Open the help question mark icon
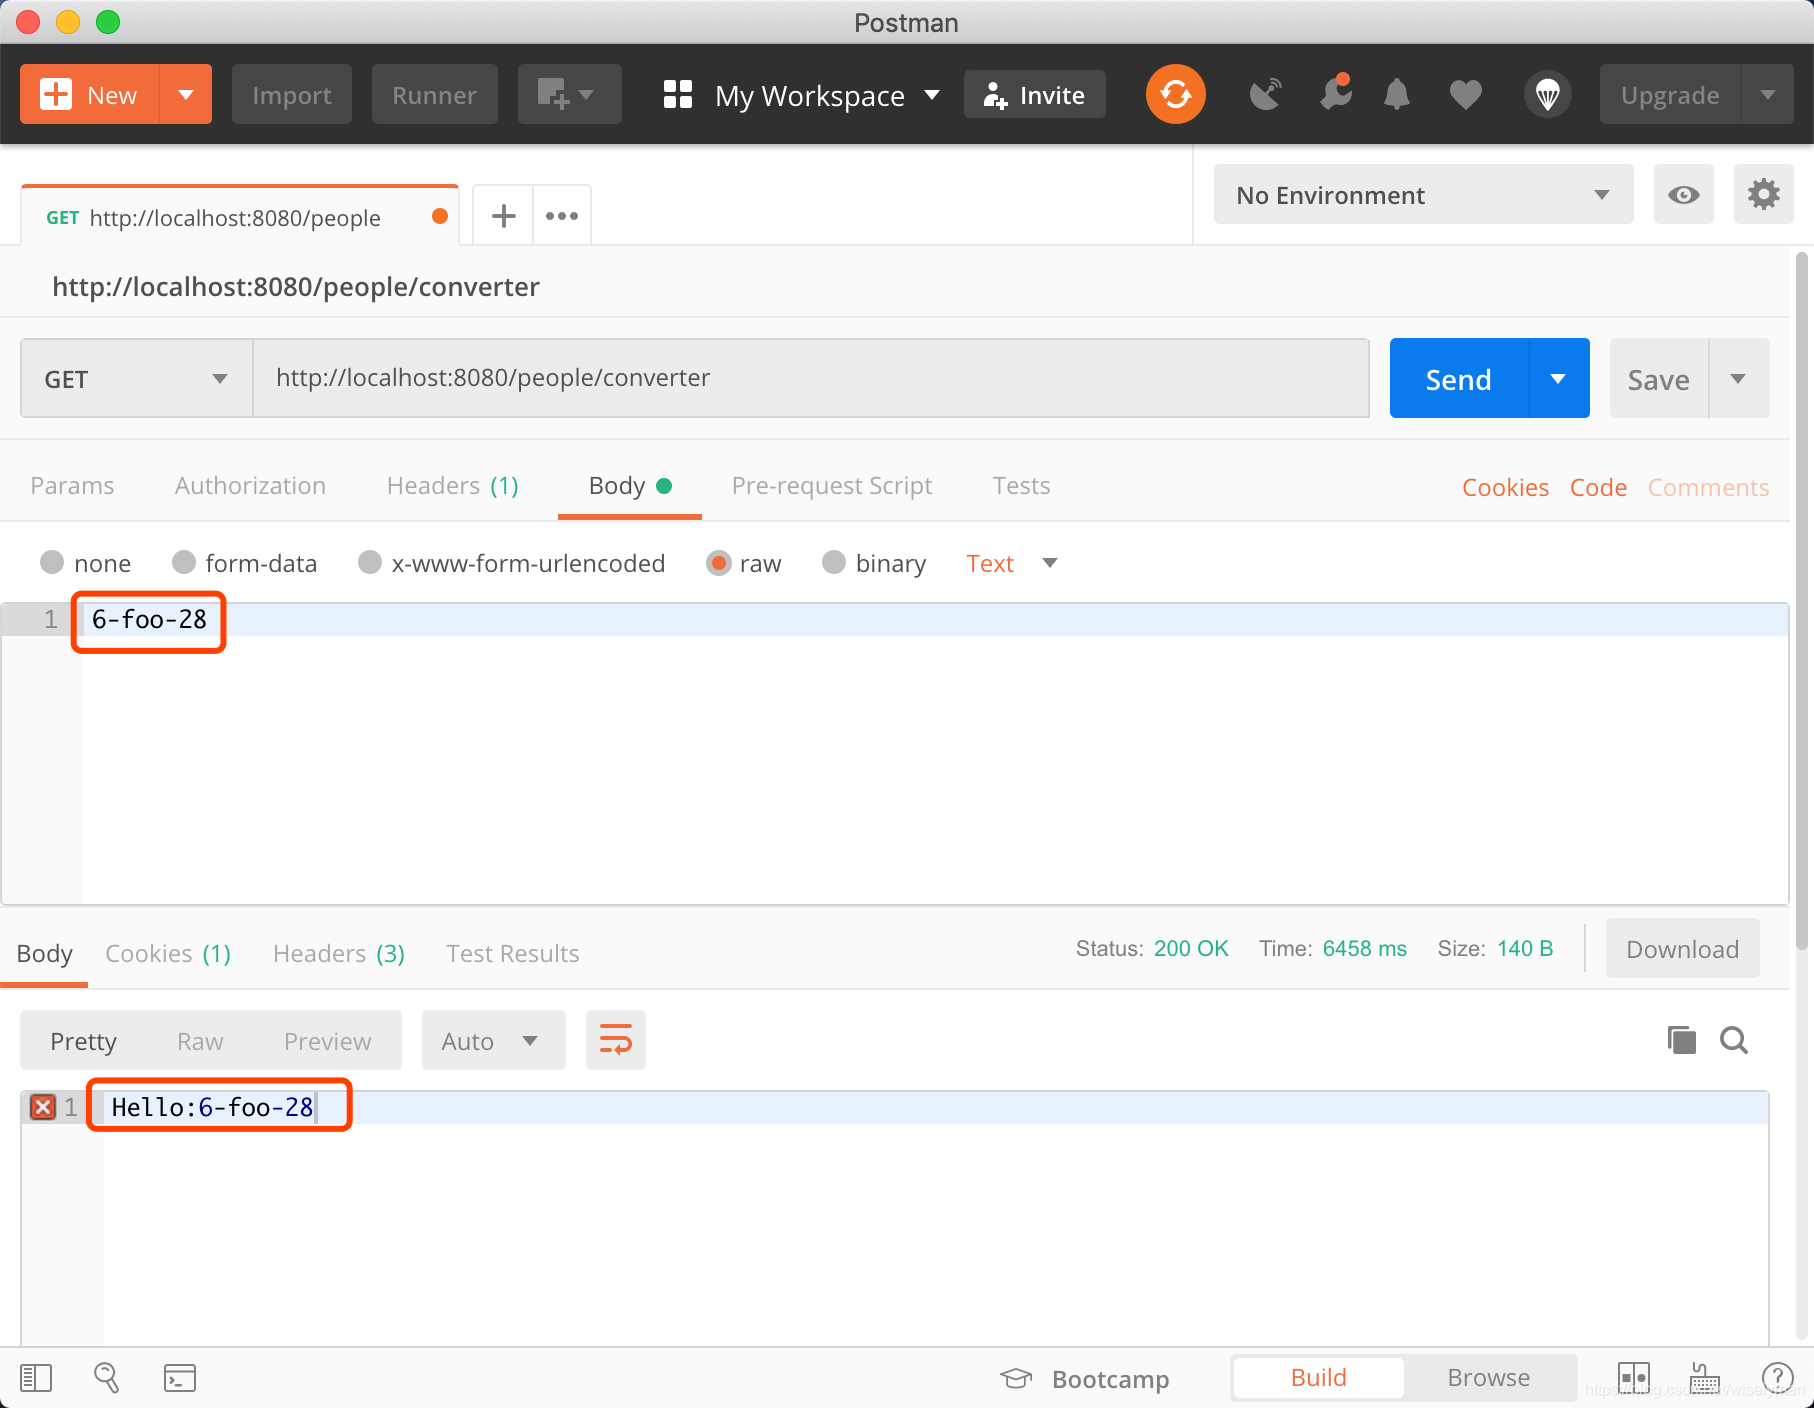 (1777, 1378)
